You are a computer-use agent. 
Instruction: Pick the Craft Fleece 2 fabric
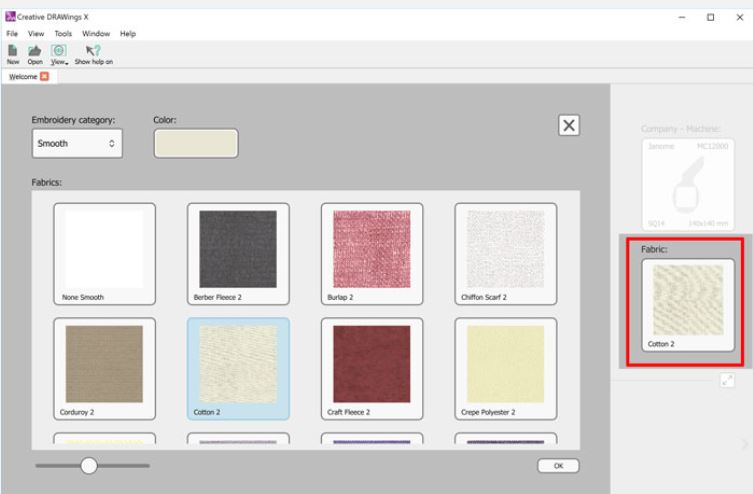372,368
